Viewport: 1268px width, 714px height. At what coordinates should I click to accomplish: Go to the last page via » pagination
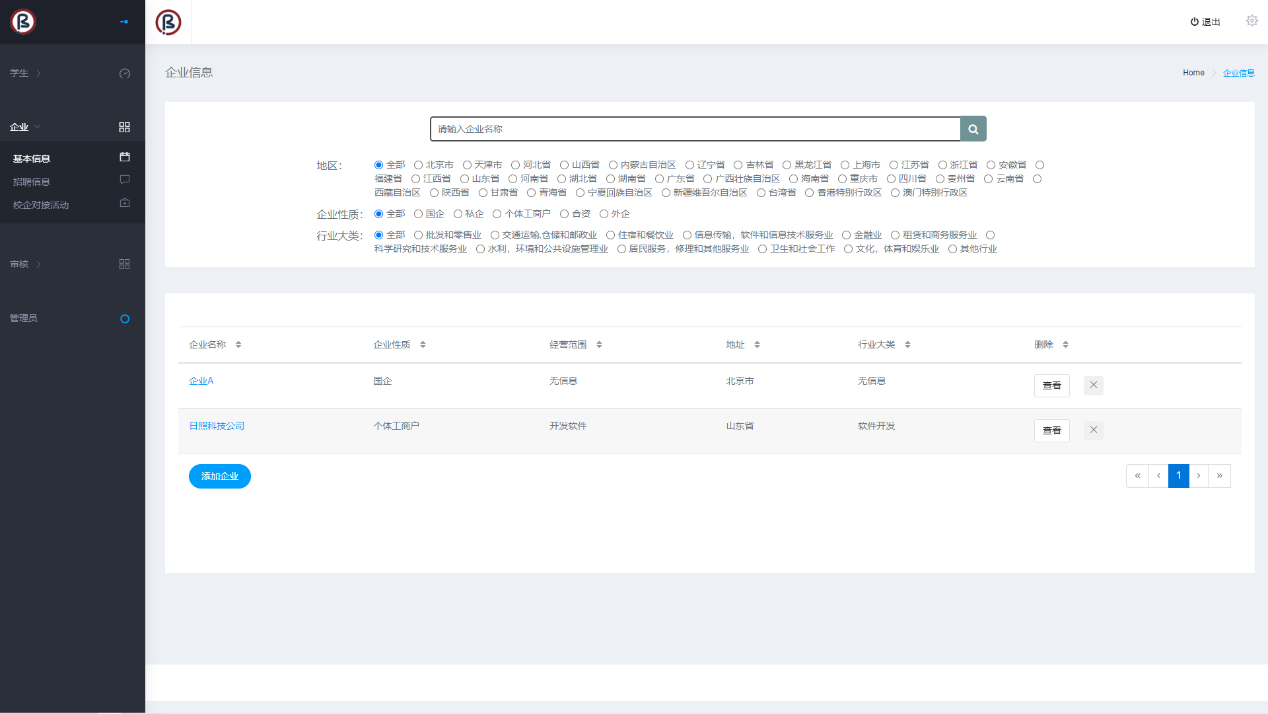(1219, 476)
